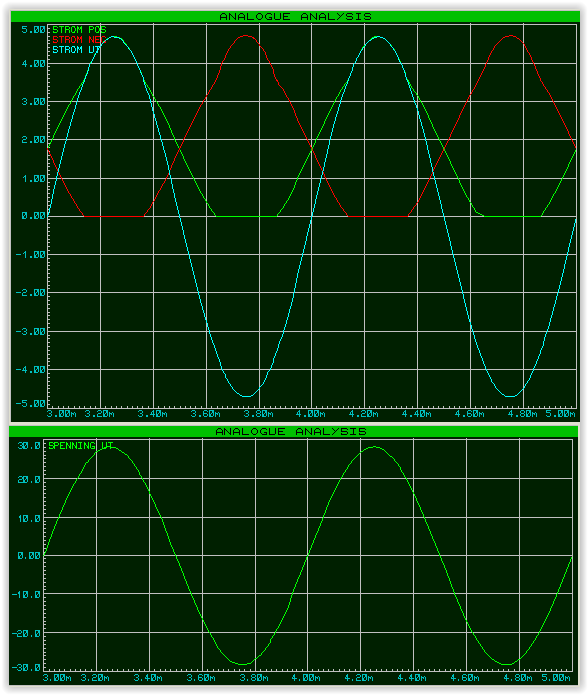This screenshot has height=695, width=588.
Task: Click the ANALOGUE ANALYSIS title bar of the SPENNING graph
Action: [x=293, y=432]
